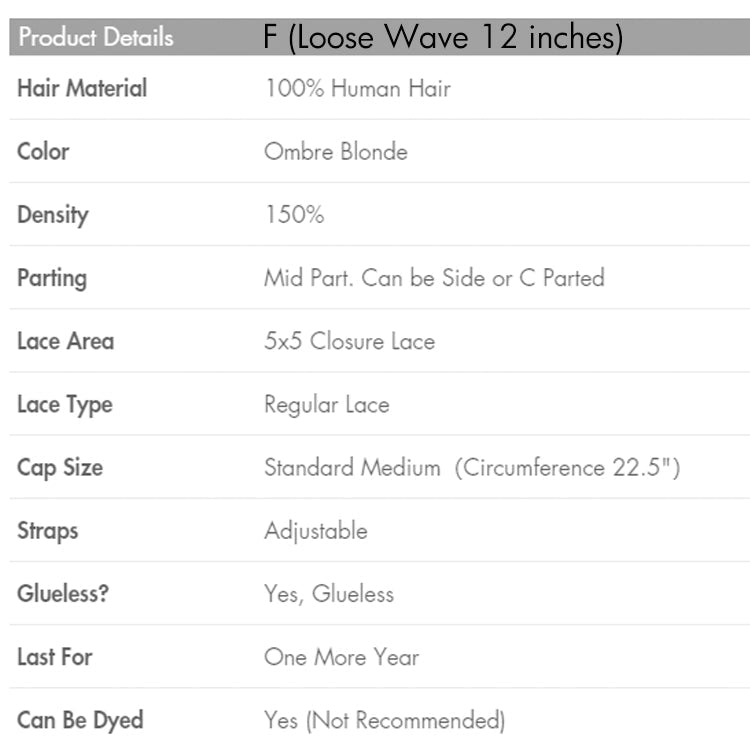Select the Color row label
750x750 pixels.
point(43,152)
